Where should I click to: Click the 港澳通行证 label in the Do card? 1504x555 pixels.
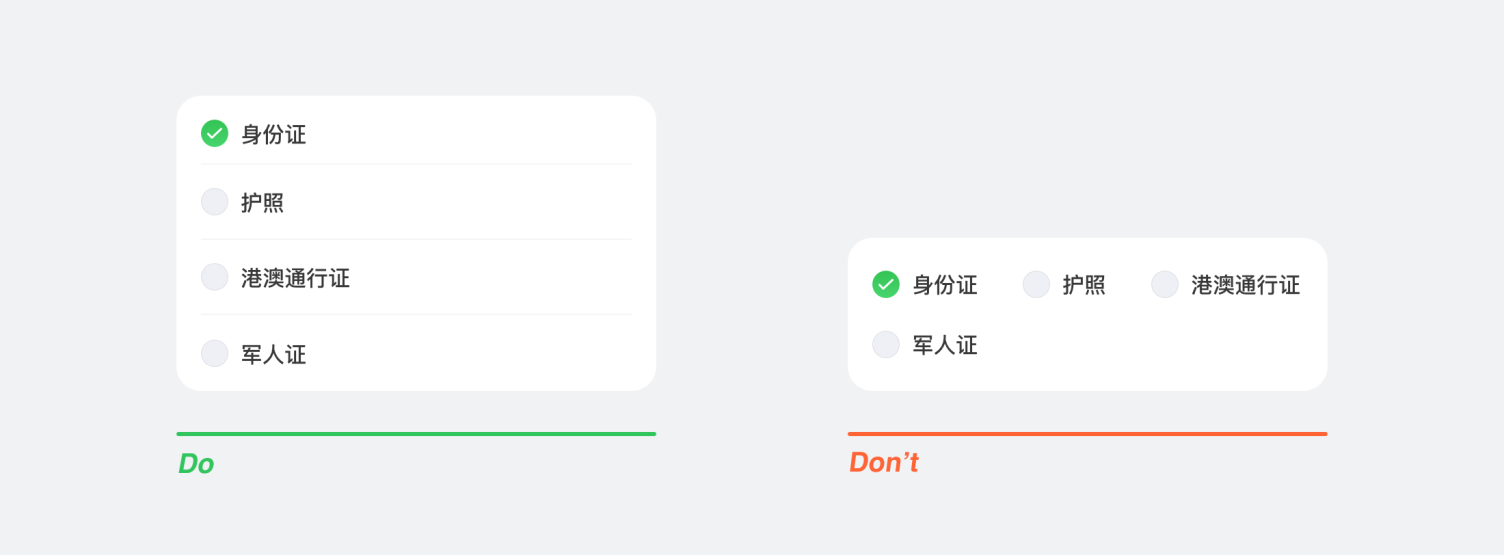pyautogui.click(x=295, y=278)
